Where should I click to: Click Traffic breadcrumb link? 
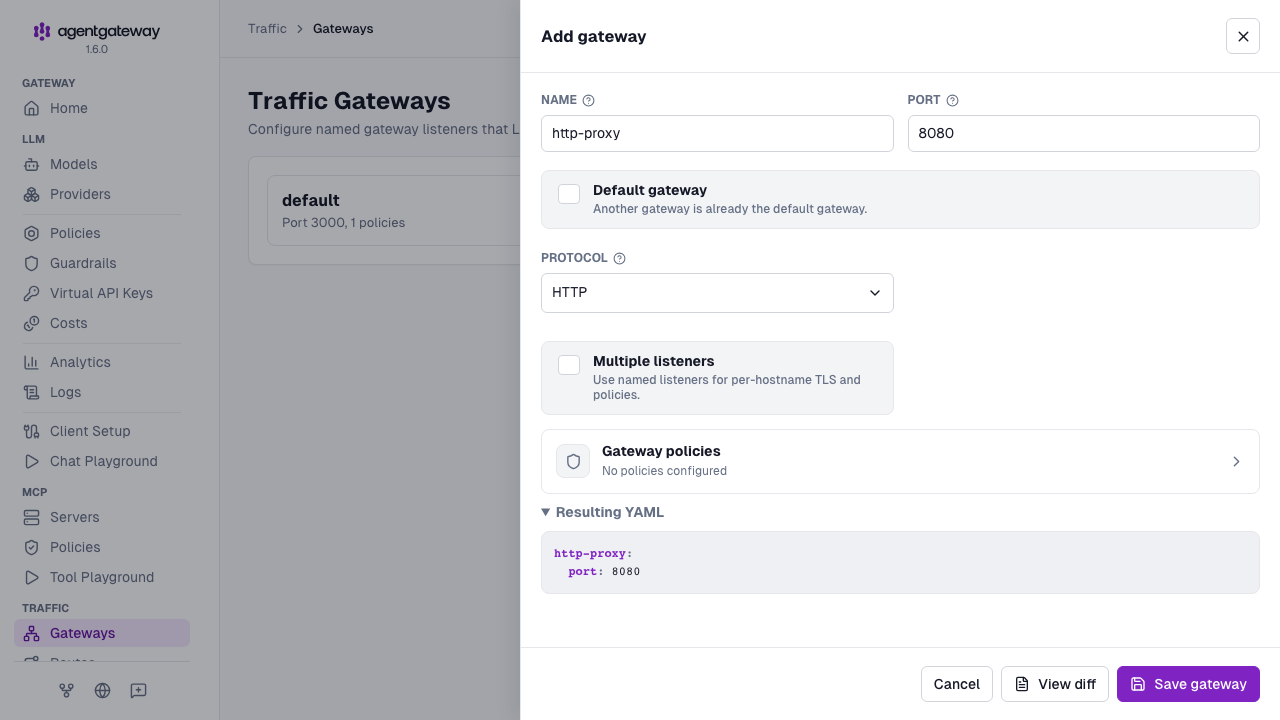tap(267, 29)
